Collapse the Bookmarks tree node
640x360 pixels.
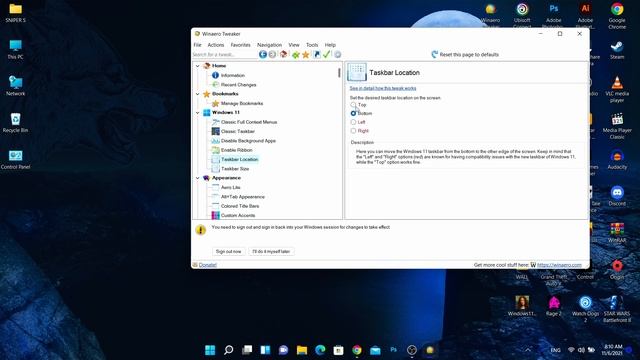(198, 94)
